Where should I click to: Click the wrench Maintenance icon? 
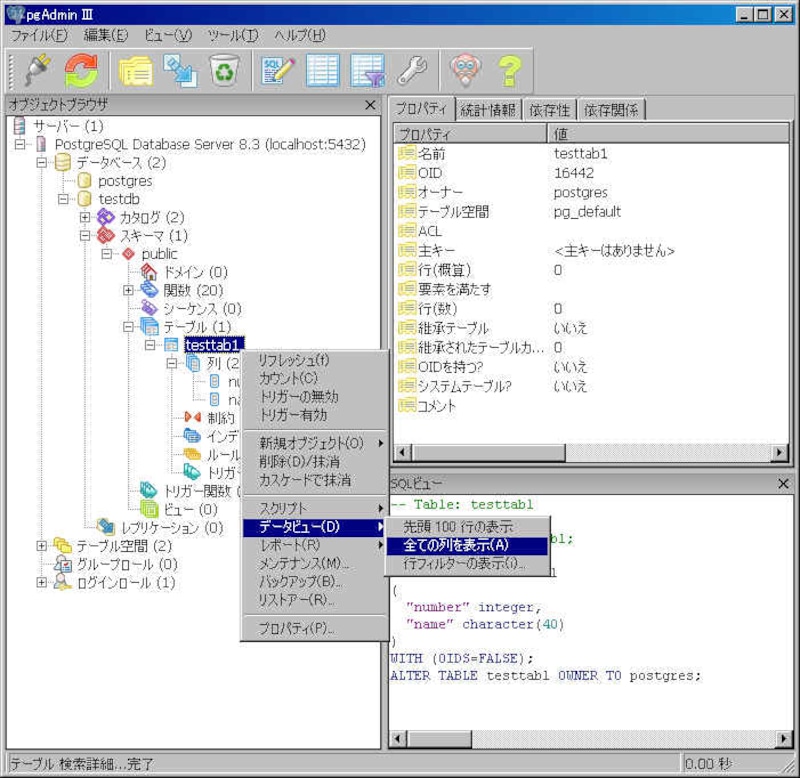pyautogui.click(x=412, y=69)
